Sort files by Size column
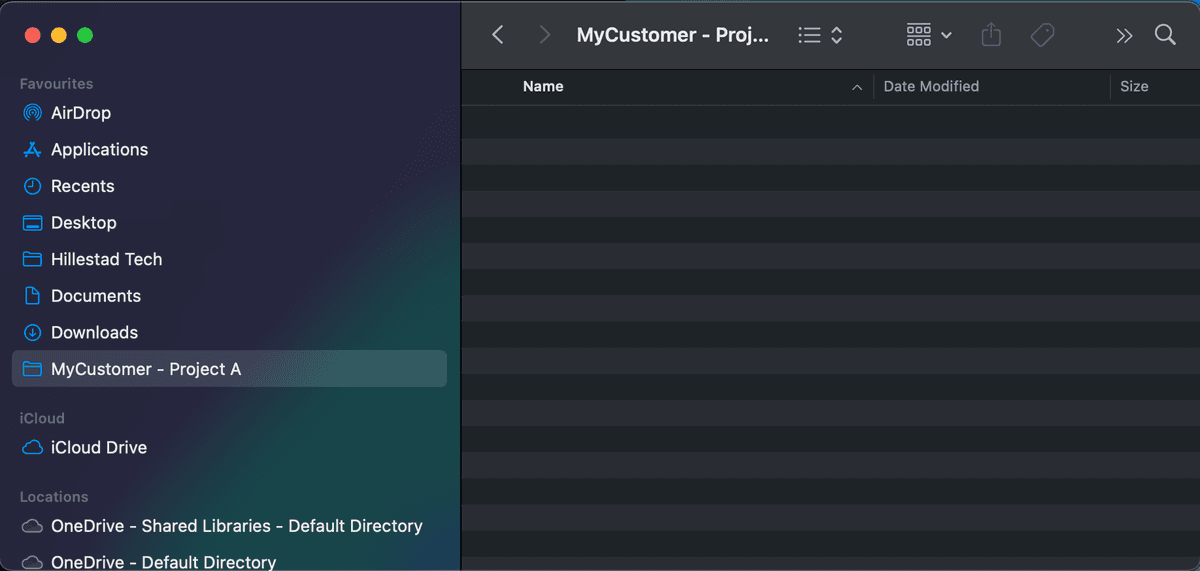This screenshot has height=571, width=1200. click(1134, 87)
